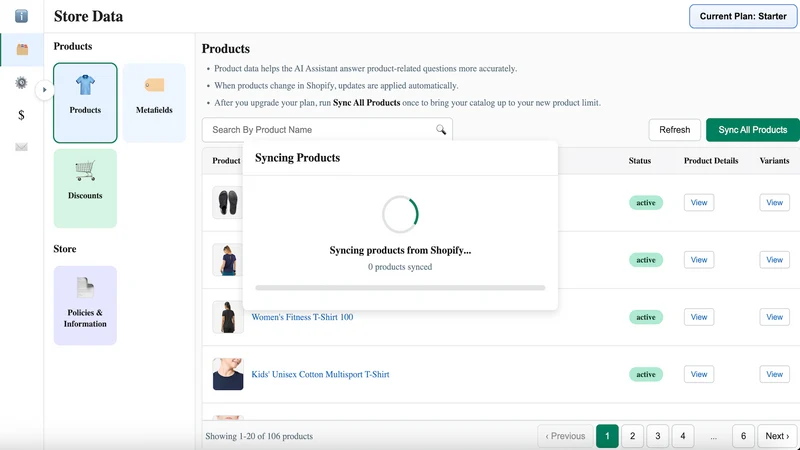View variants for Women's Fitness T-Shirt 100
800x450 pixels.
(x=774, y=317)
